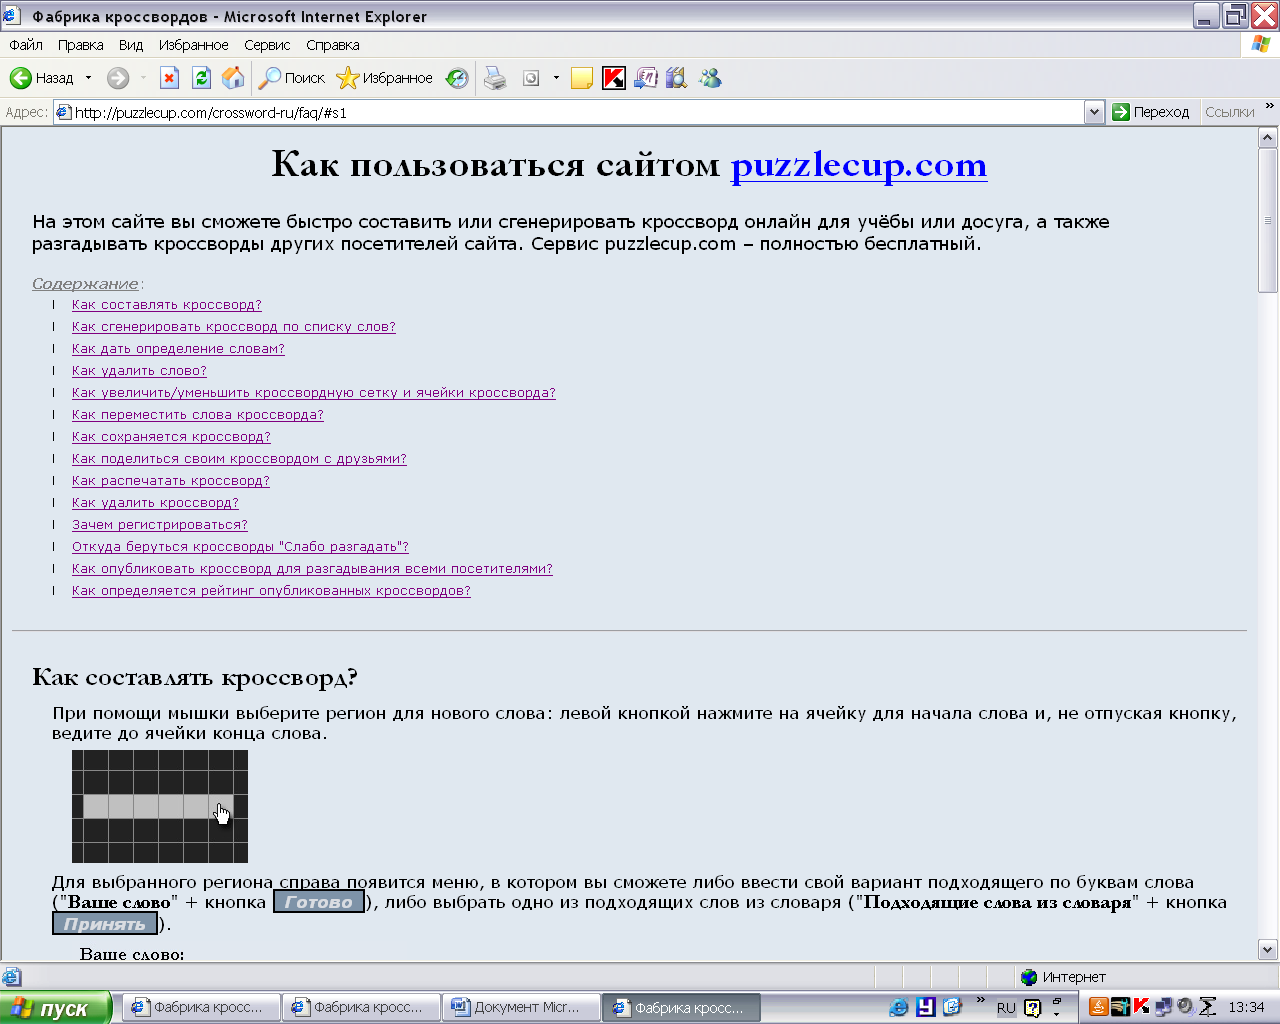Click the yellow help question taskbar icon

tap(1032, 1008)
